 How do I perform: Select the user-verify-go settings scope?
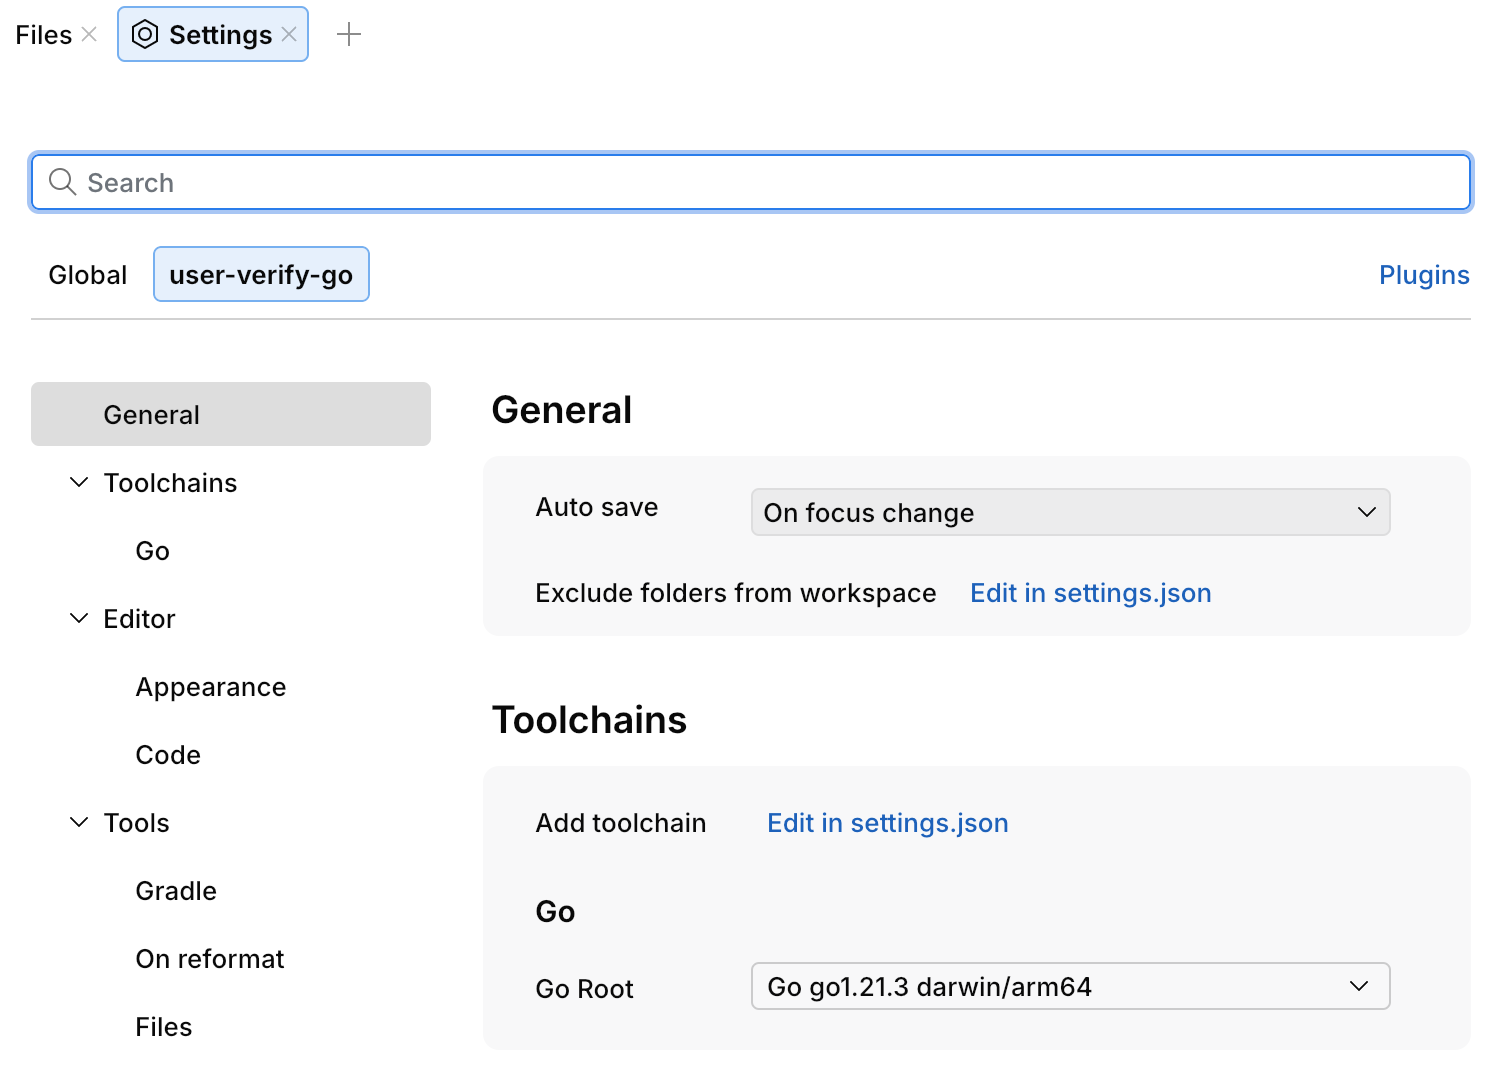tap(261, 274)
